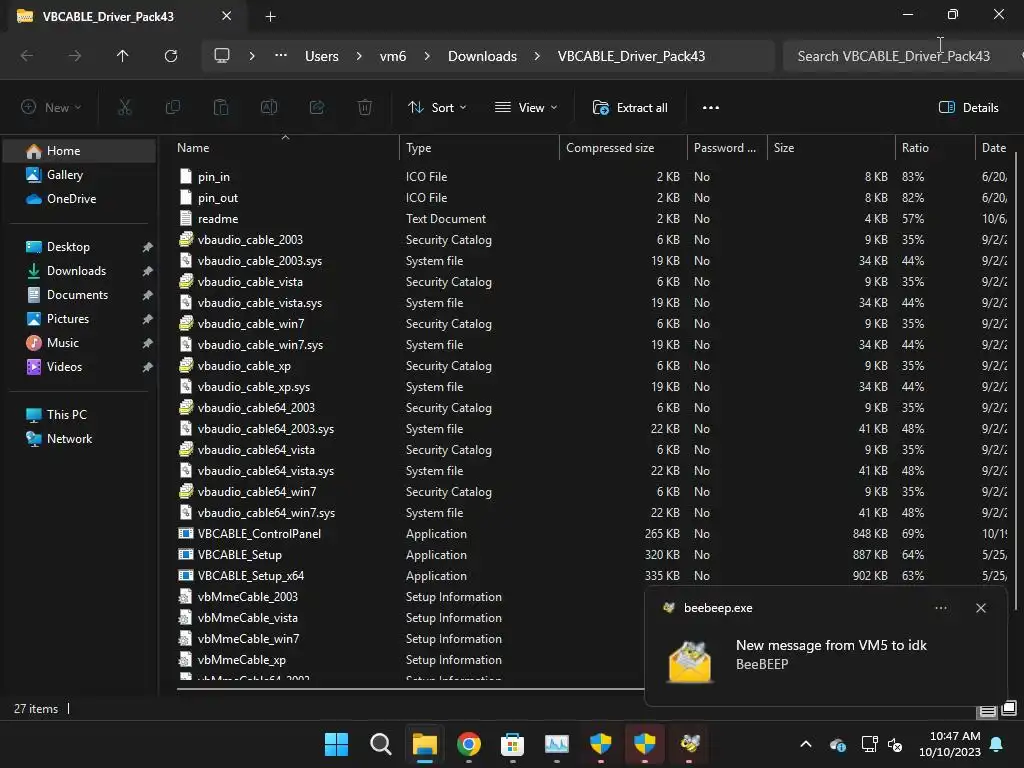Select vbaudio_cable_vista security catalog file
Image resolution: width=1024 pixels, height=768 pixels.
point(250,282)
